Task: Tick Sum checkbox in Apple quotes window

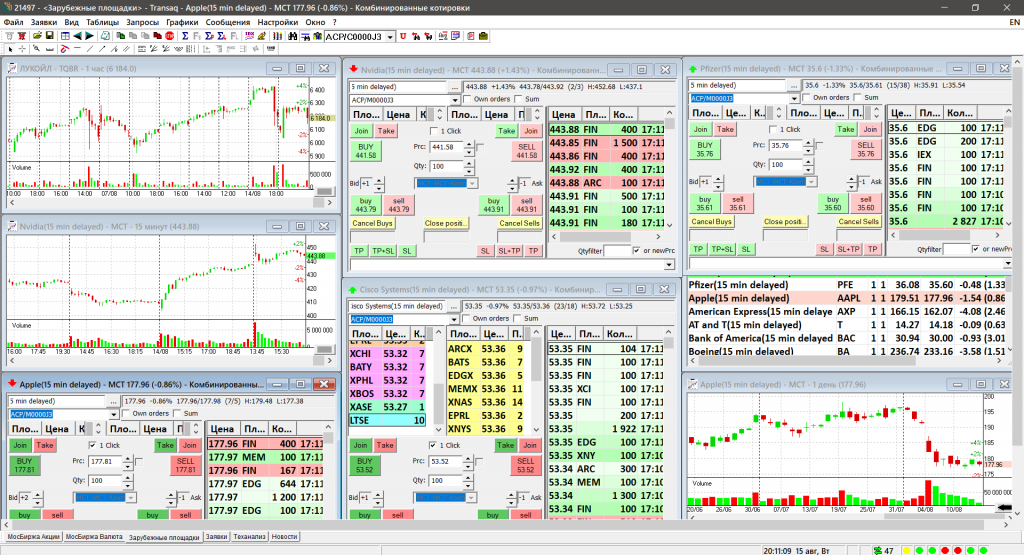Action: [x=176, y=413]
